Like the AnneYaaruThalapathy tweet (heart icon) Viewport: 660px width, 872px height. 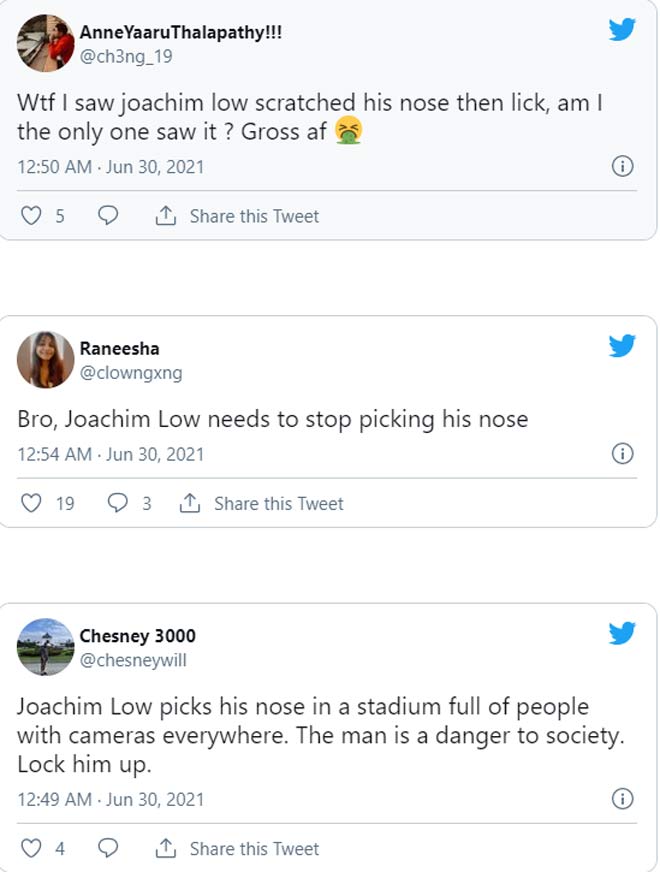[32, 216]
